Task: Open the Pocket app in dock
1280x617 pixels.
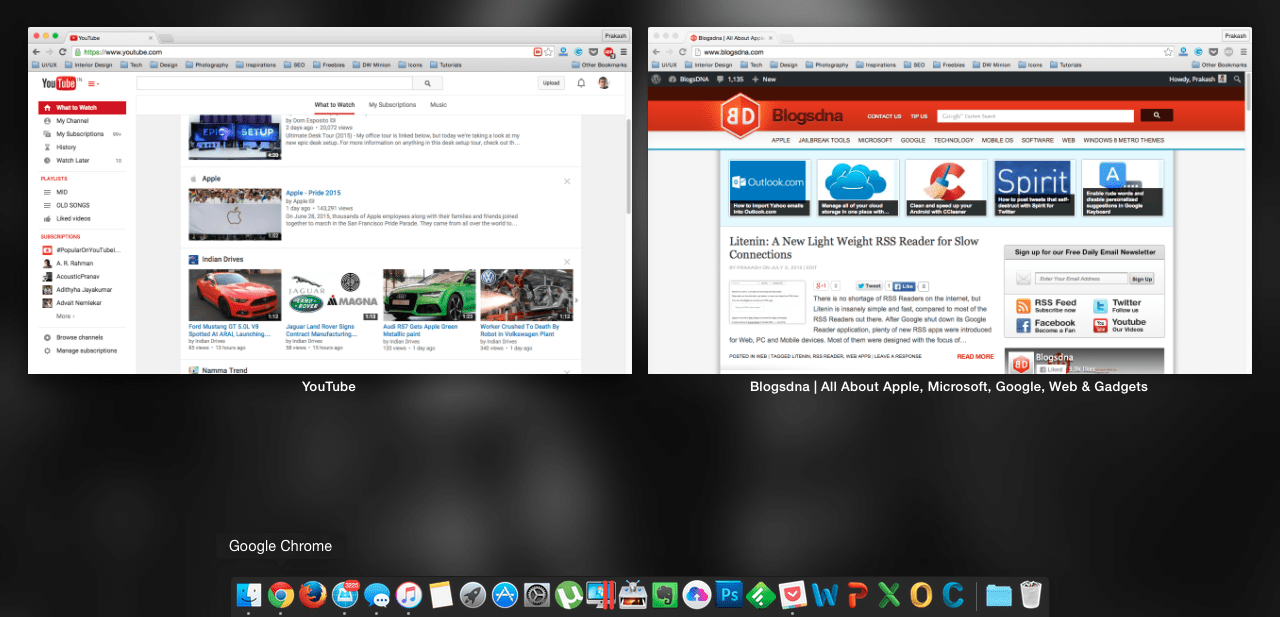Action: pos(793,595)
